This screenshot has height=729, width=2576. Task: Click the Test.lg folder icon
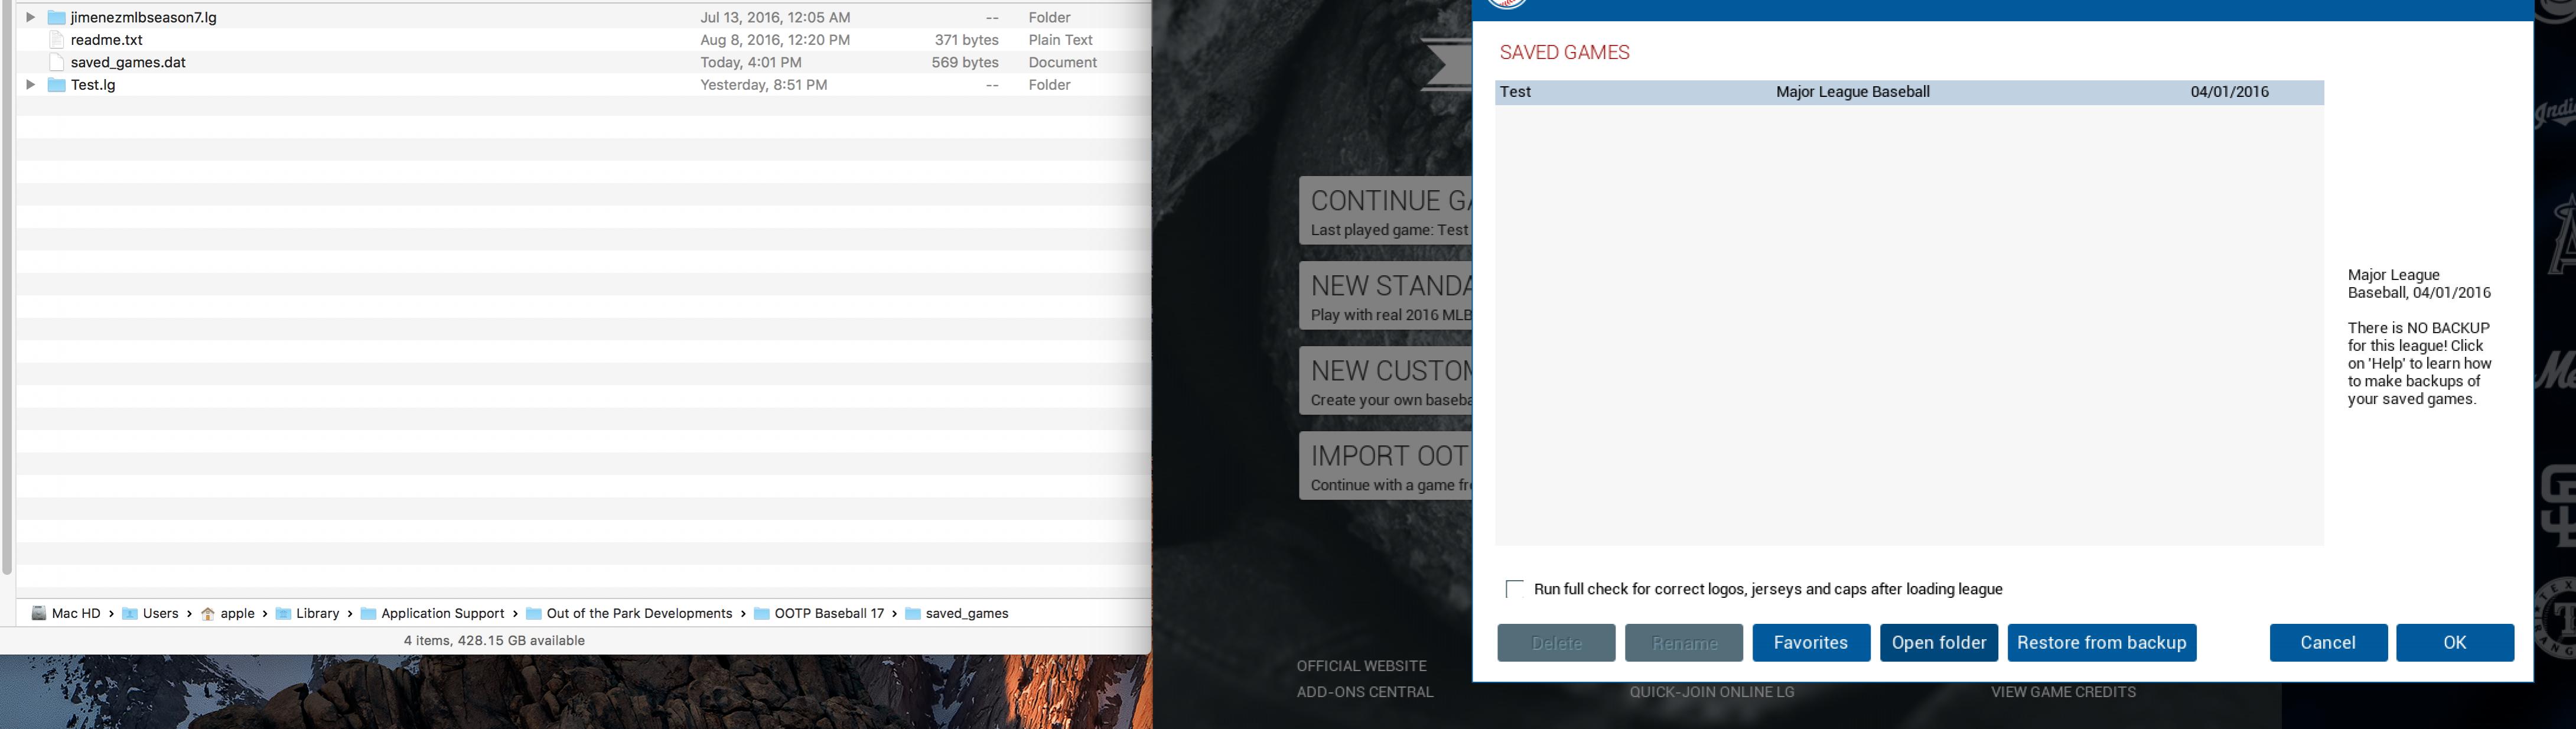[x=57, y=85]
